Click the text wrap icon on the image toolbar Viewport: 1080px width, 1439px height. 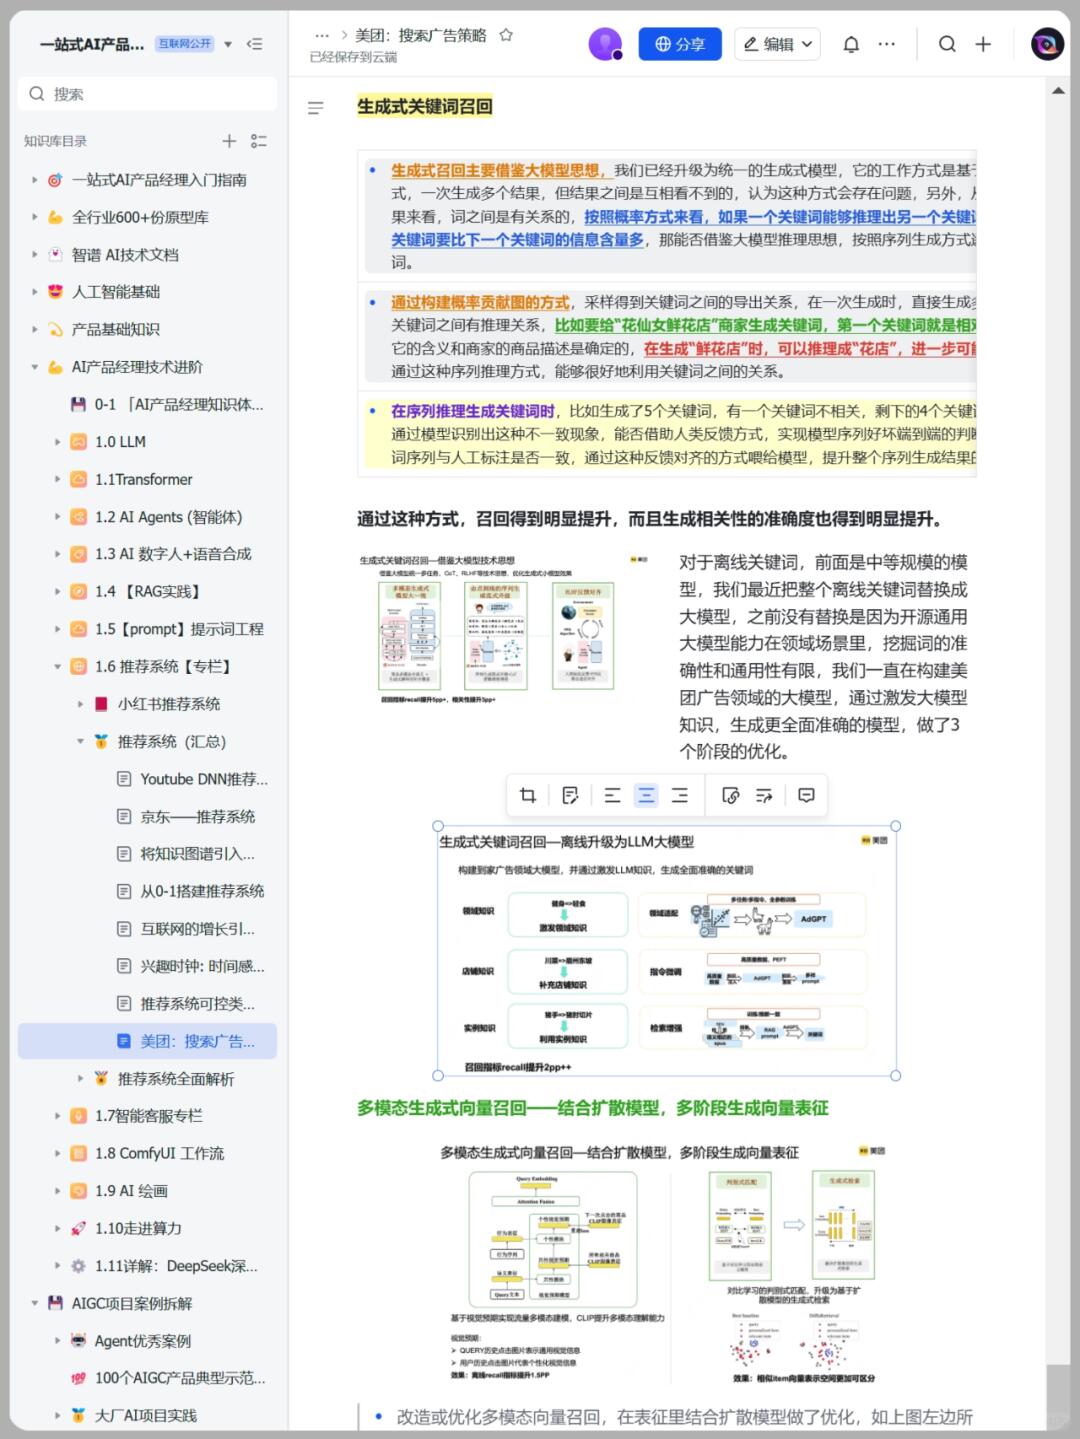click(764, 795)
